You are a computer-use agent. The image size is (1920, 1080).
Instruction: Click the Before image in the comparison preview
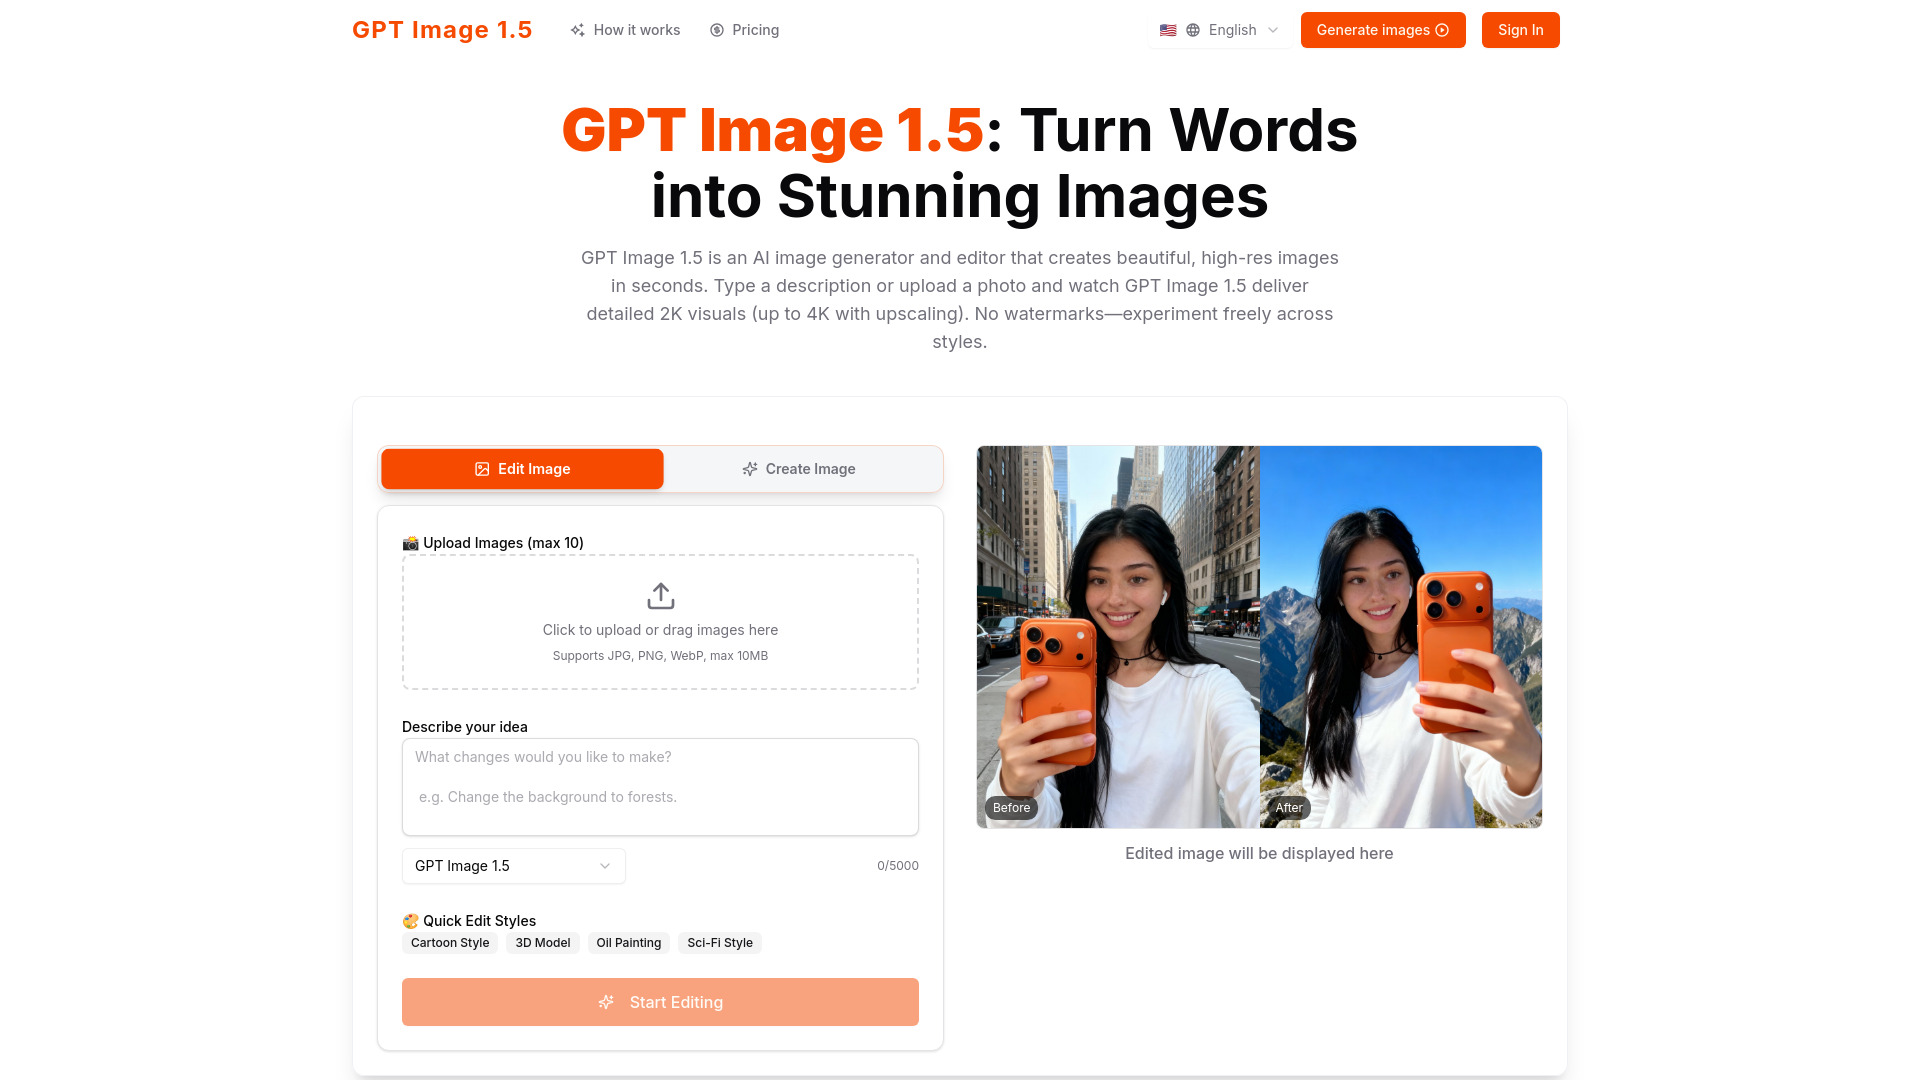(1117, 637)
